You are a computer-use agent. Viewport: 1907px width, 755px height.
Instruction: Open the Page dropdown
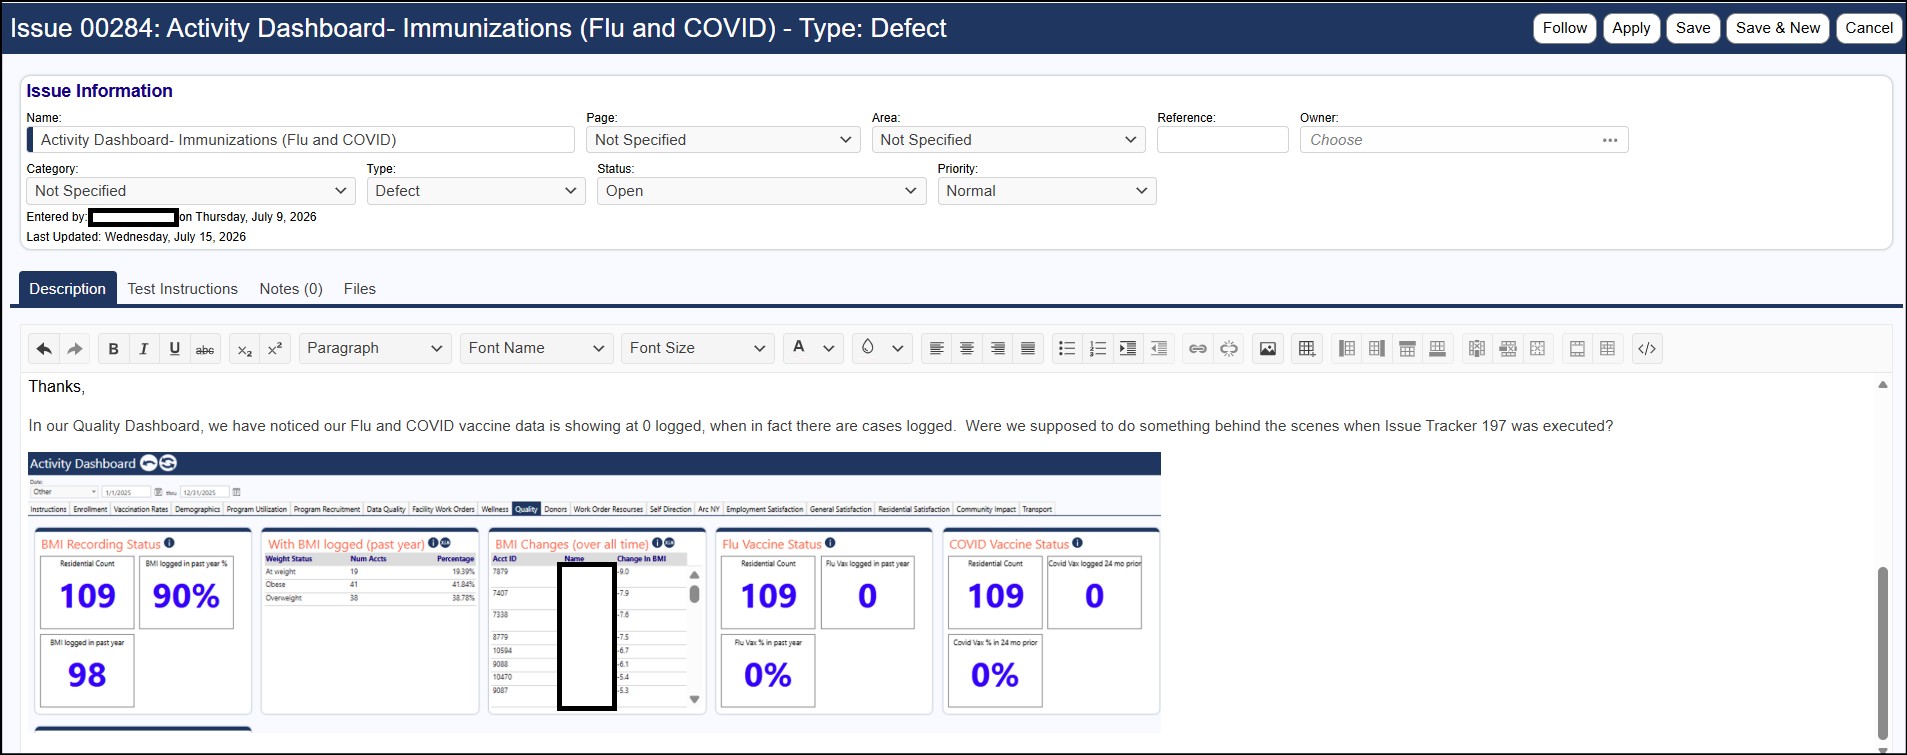723,140
